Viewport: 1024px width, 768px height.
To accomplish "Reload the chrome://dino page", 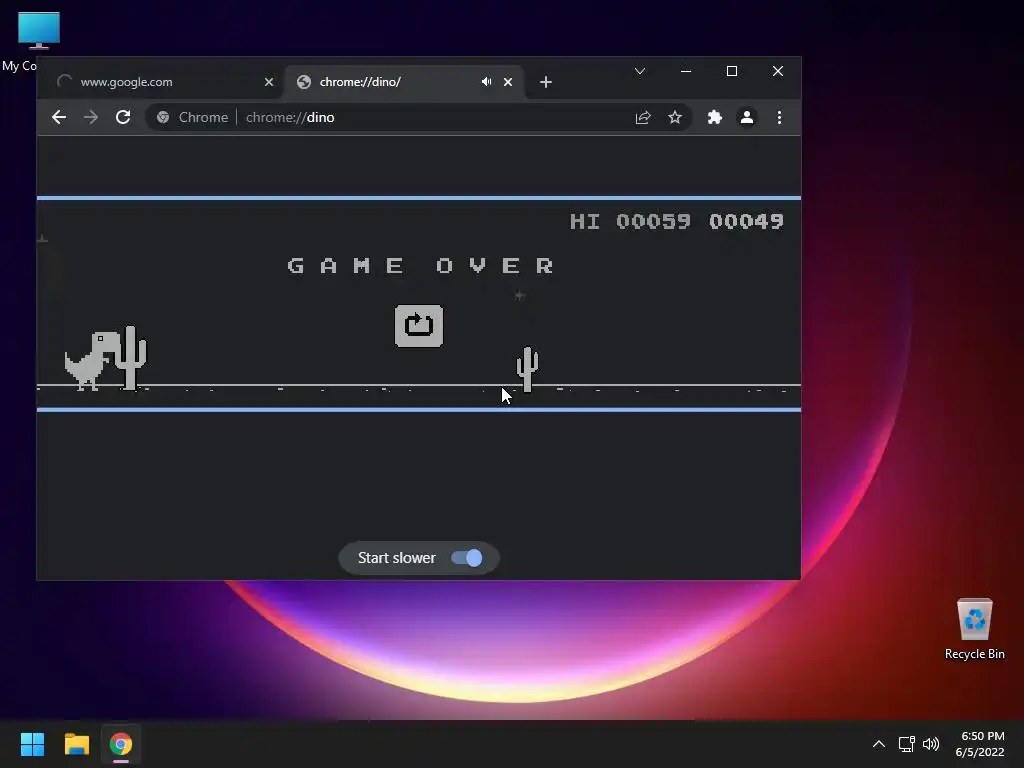I will [123, 117].
